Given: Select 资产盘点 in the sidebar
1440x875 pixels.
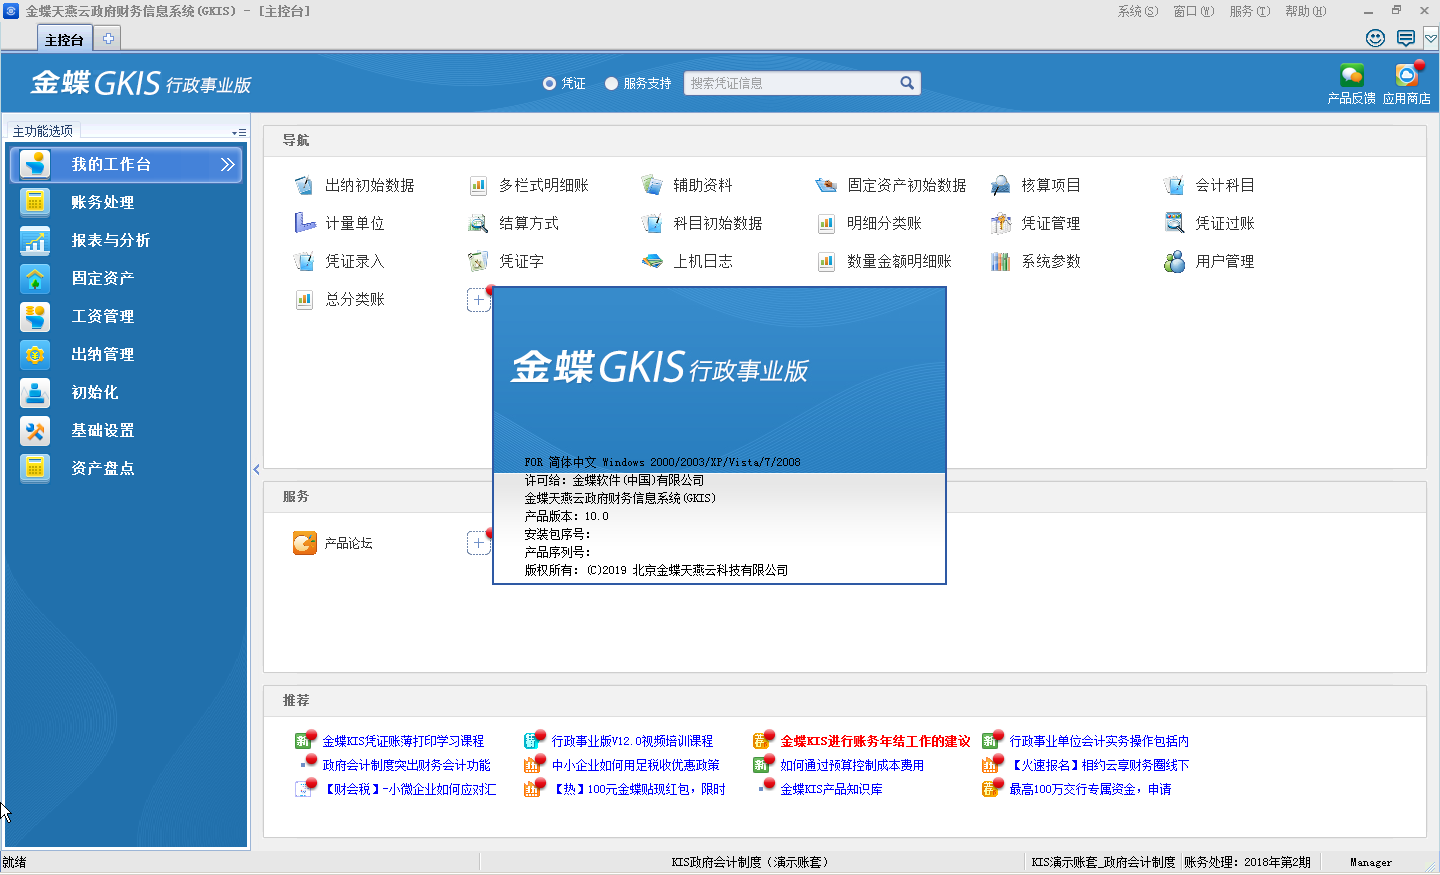Looking at the screenshot, I should pos(127,468).
